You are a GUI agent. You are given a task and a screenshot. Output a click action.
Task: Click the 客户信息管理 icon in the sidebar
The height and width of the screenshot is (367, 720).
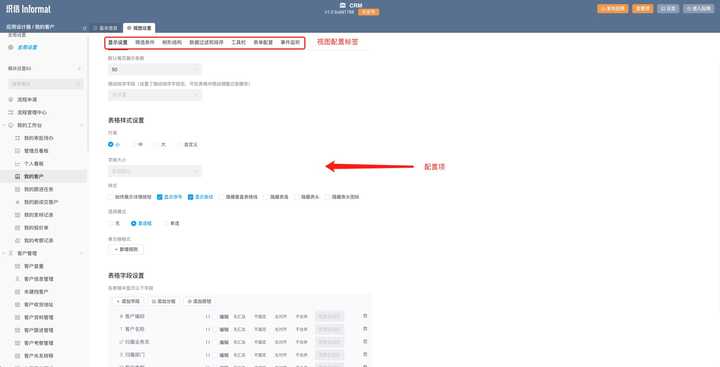tap(17, 279)
